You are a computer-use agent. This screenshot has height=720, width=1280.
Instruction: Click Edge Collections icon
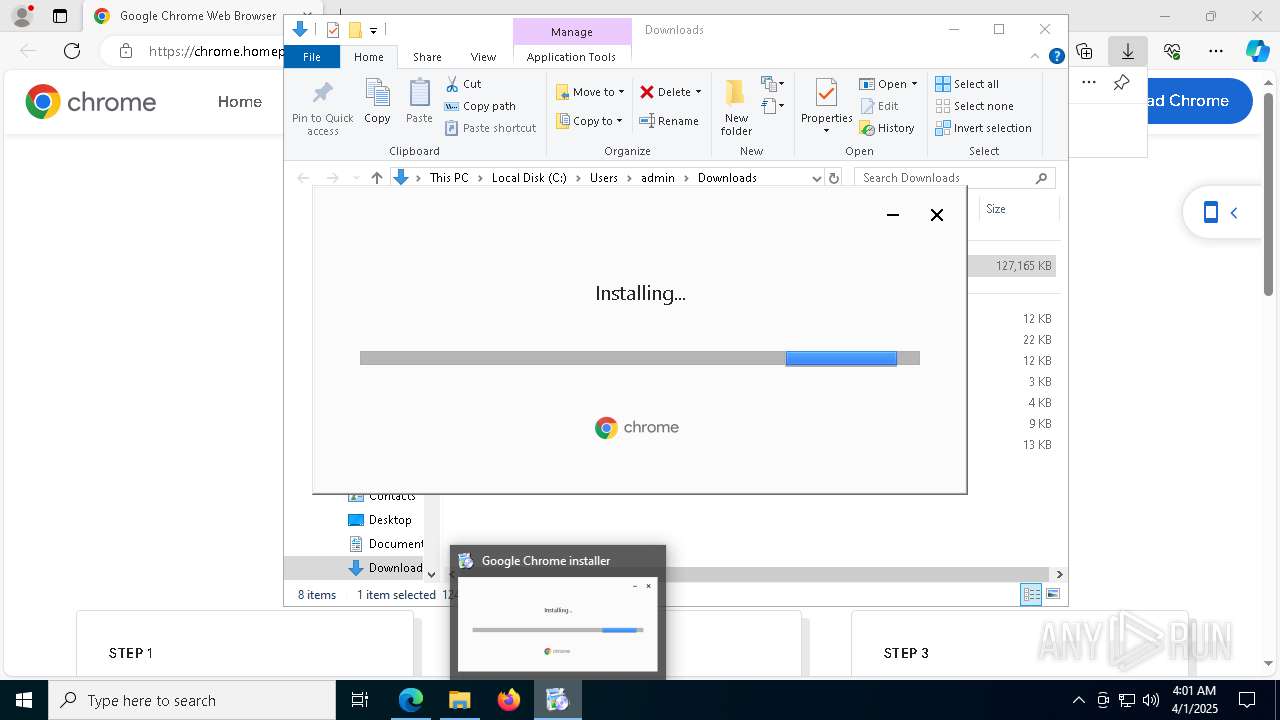coord(1085,51)
